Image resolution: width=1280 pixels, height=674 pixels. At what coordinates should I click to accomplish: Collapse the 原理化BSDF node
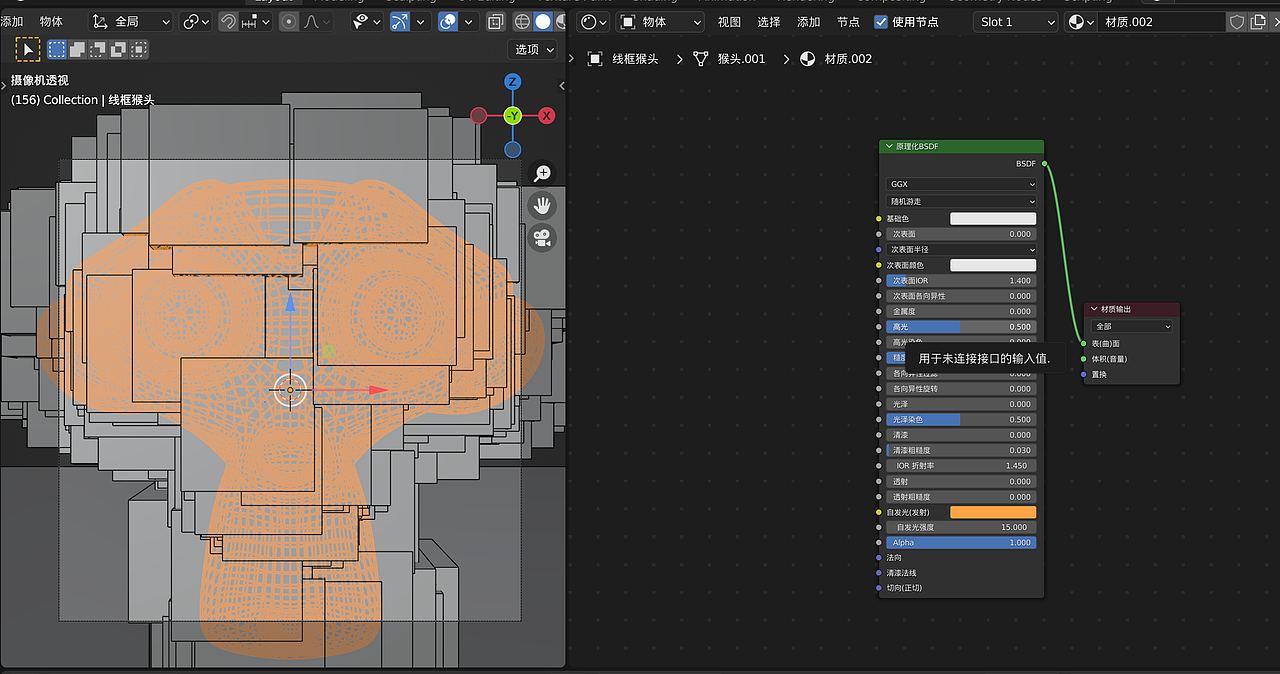click(x=888, y=146)
